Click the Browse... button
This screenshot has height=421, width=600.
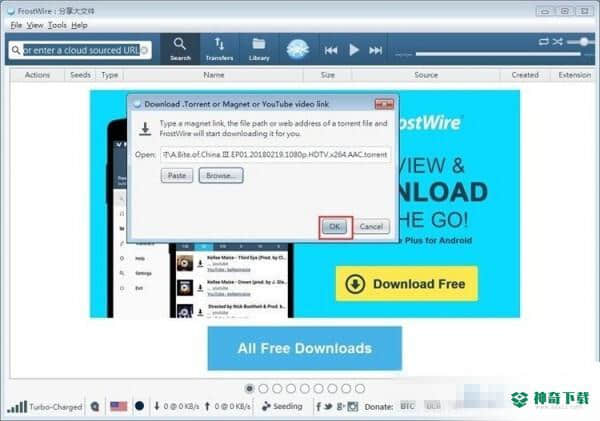(221, 176)
